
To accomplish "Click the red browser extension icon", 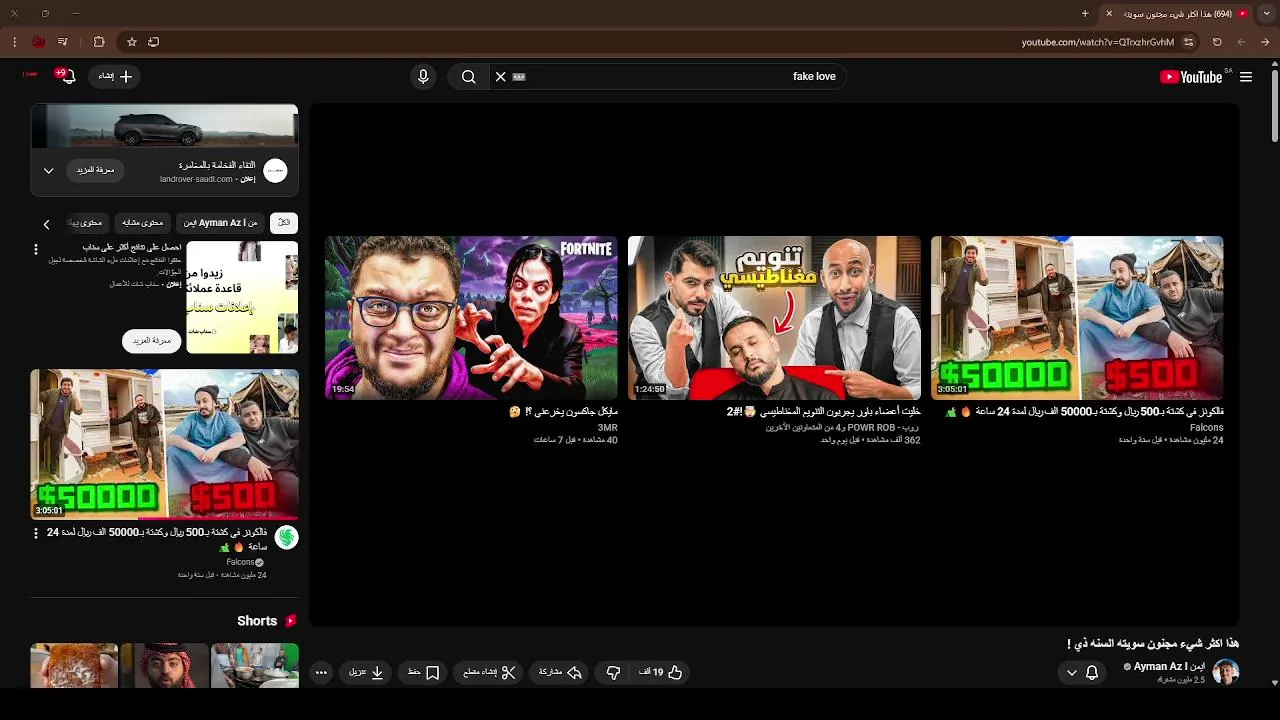I will [x=38, y=42].
